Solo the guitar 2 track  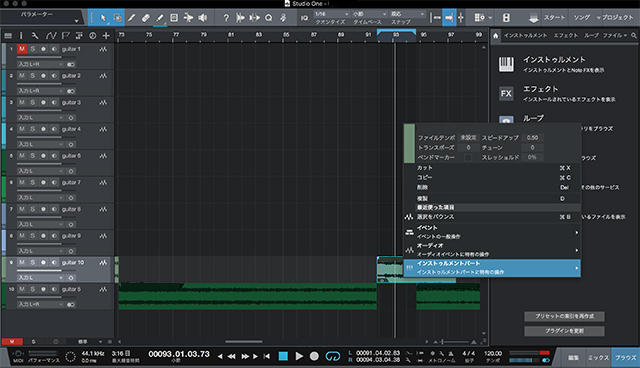click(33, 75)
